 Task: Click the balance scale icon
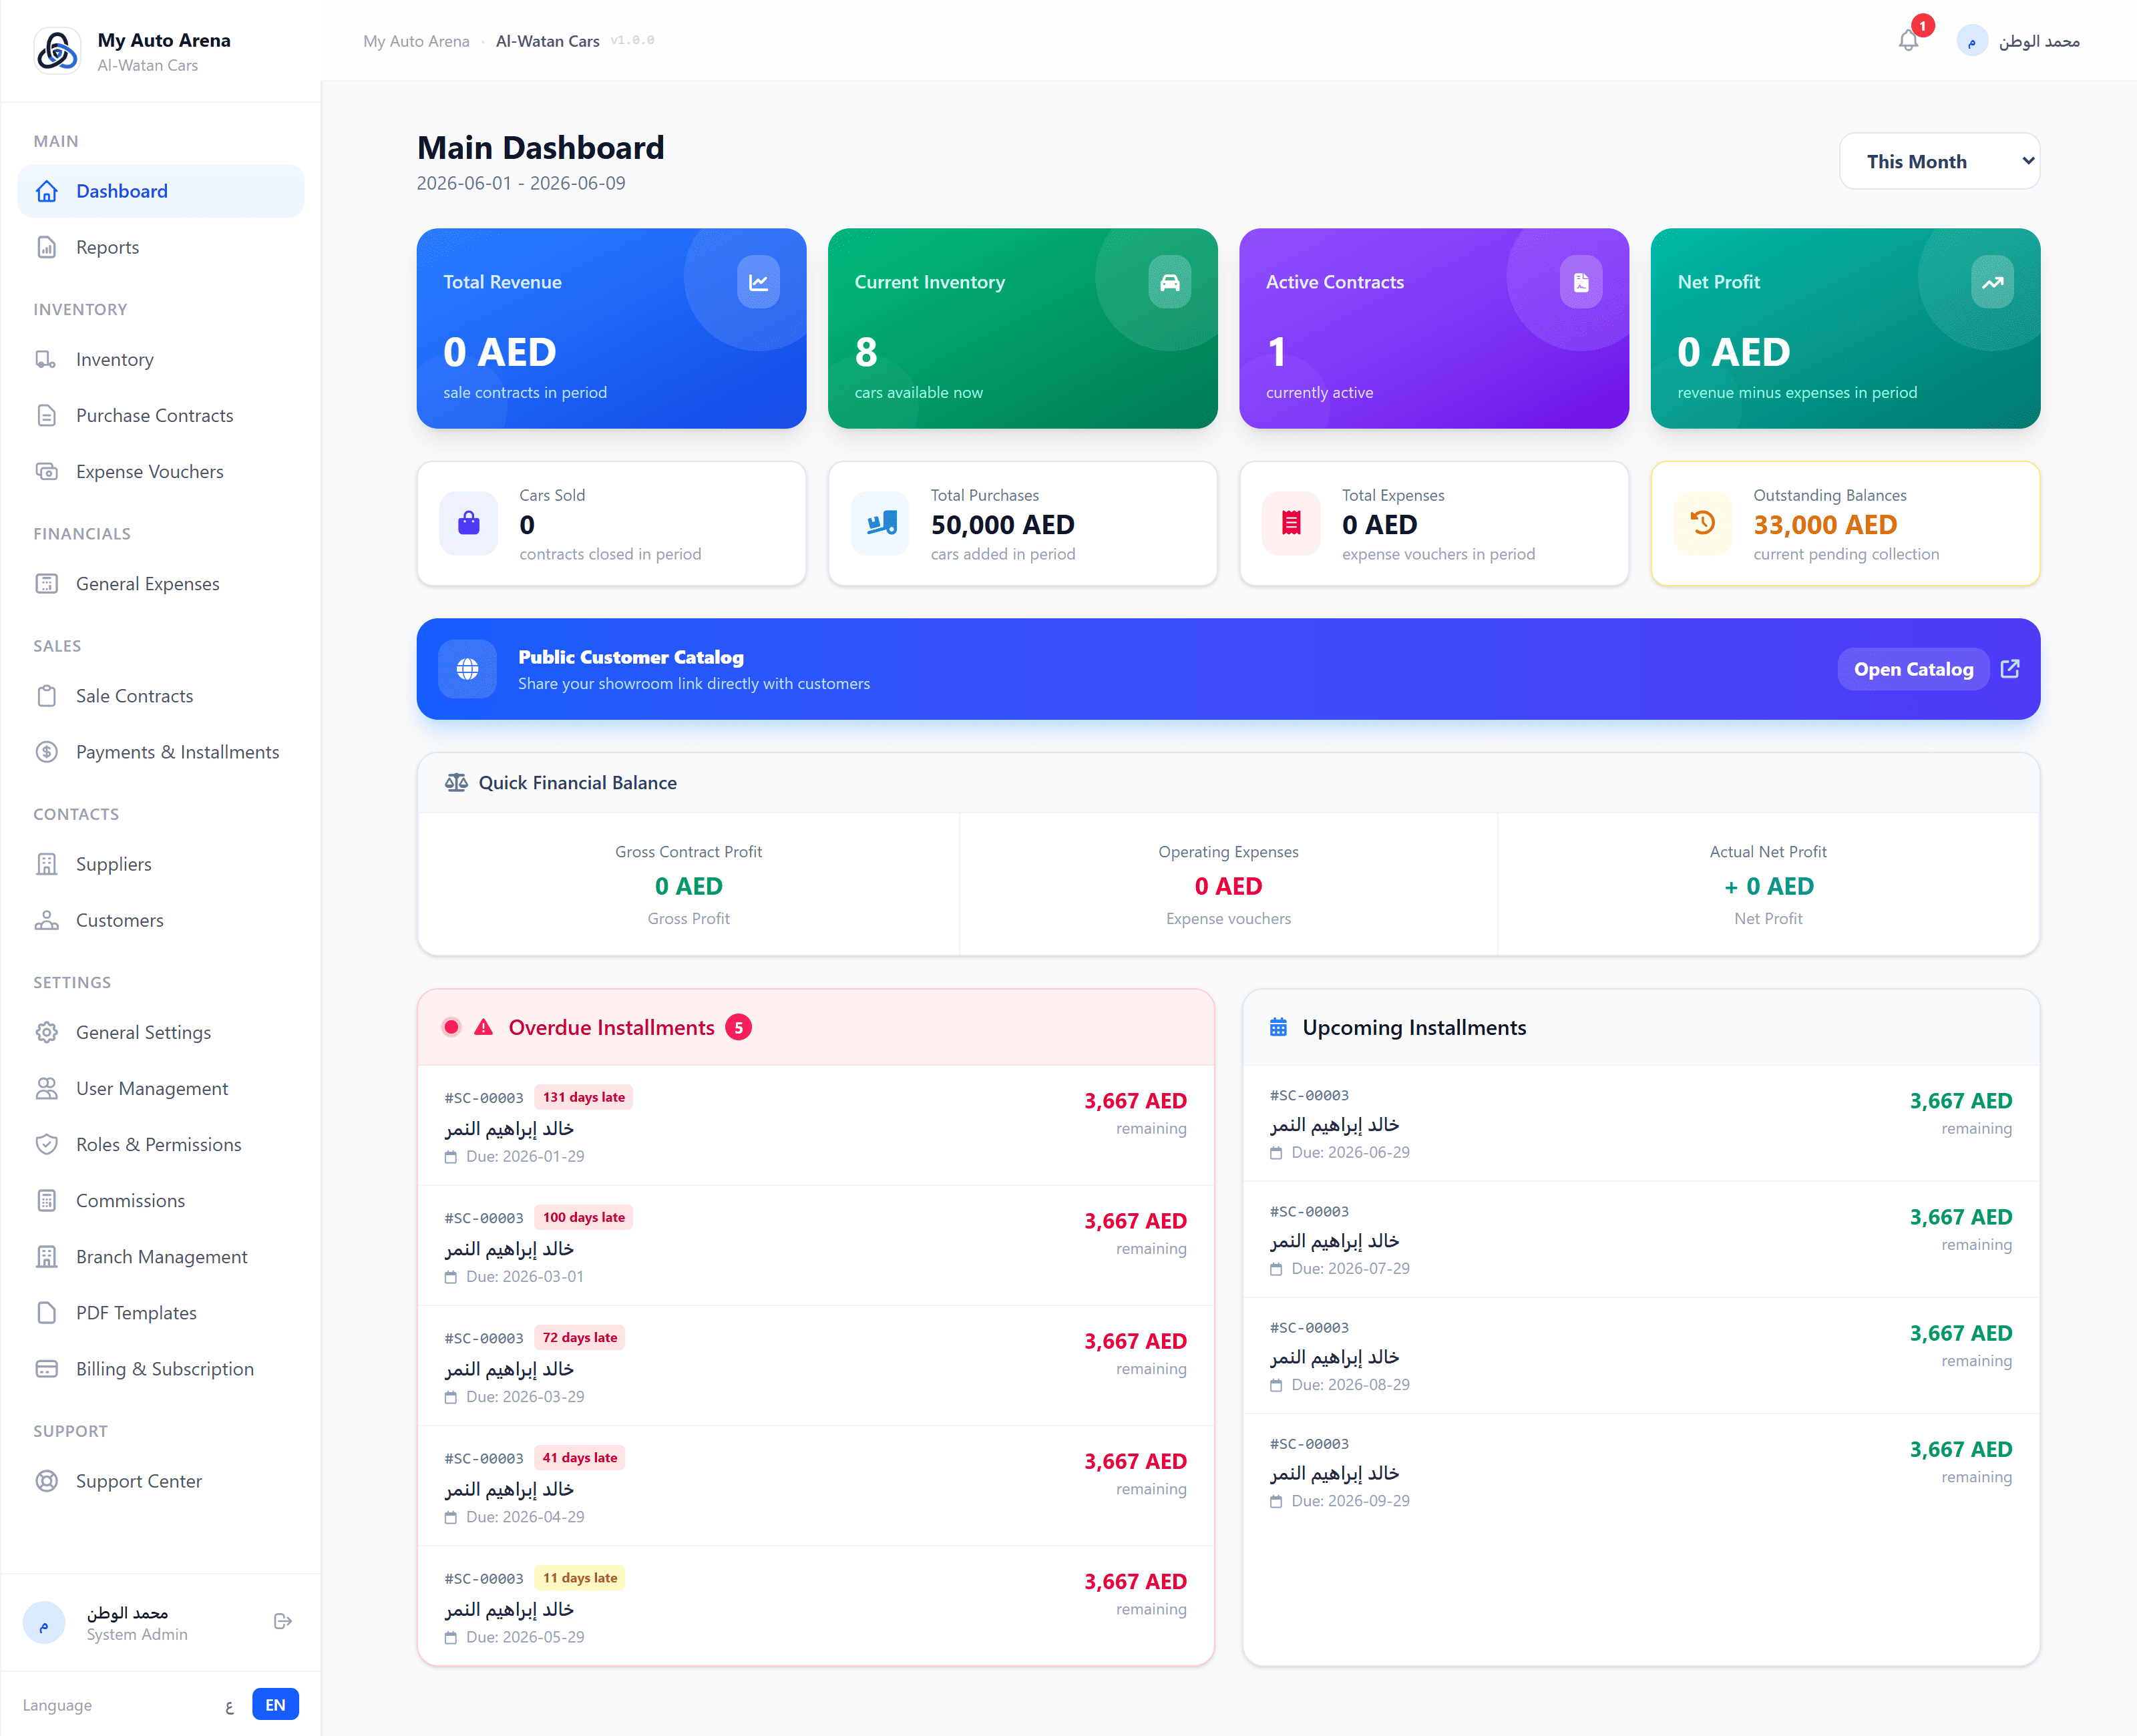pyautogui.click(x=456, y=783)
